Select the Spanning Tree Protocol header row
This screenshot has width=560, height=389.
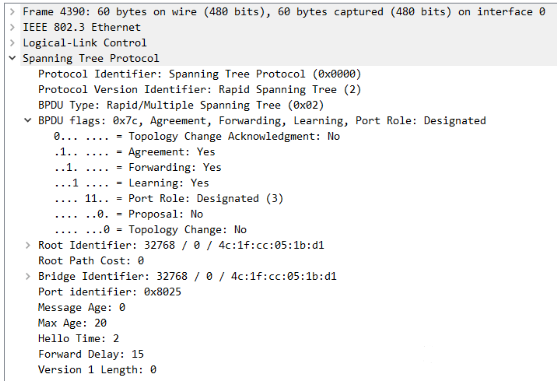[x=91, y=58]
